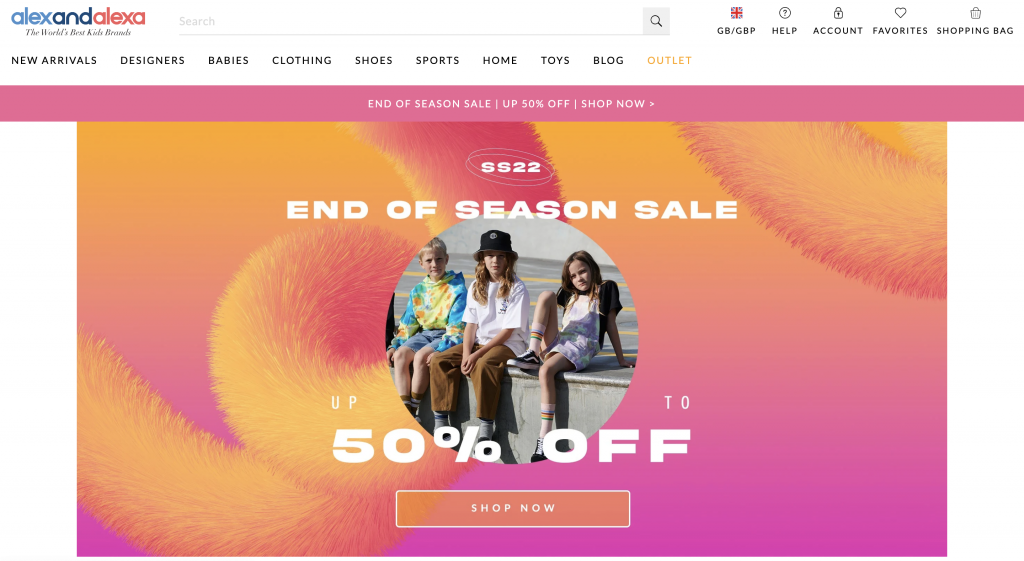This screenshot has width=1024, height=561.
Task: Open the GB/GBP flag currency selector
Action: 737,12
